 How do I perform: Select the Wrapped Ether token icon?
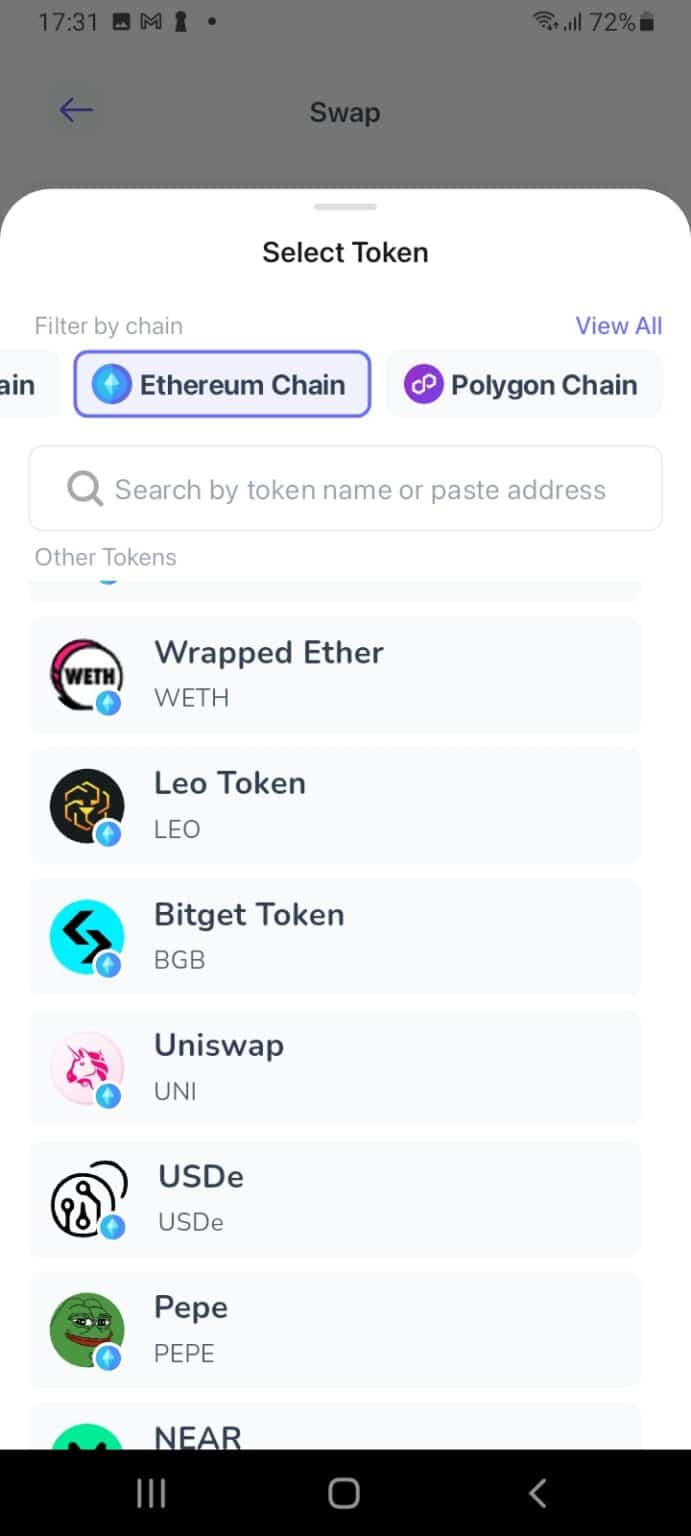click(x=86, y=673)
